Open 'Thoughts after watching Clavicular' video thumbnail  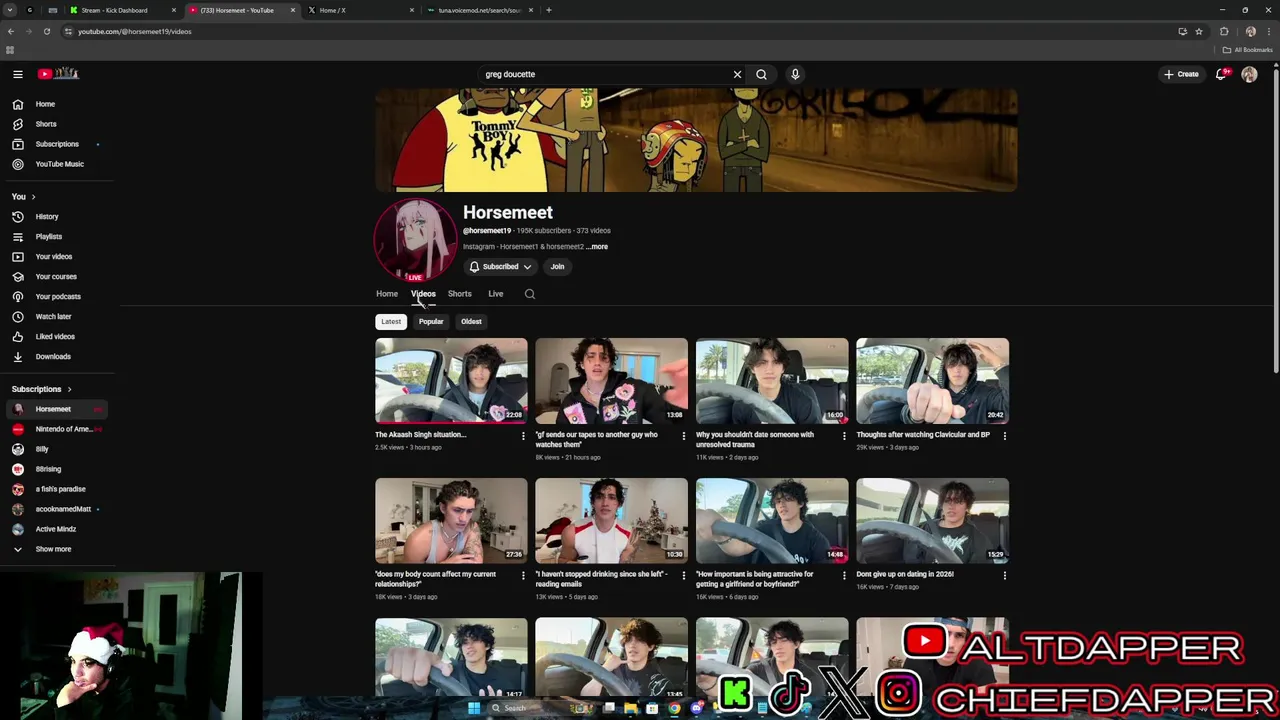932,381
